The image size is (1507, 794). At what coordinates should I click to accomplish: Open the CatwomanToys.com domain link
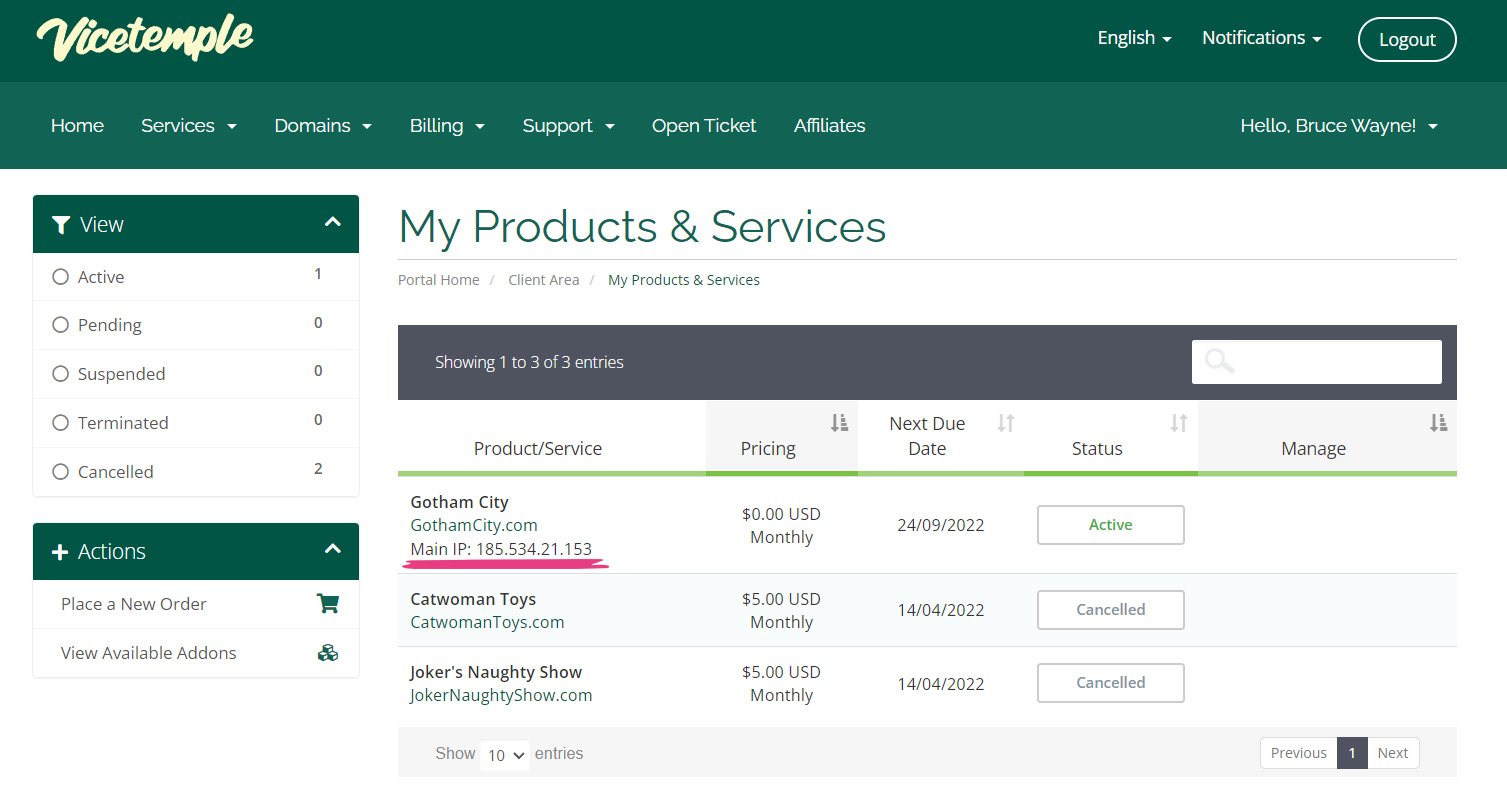[487, 622]
